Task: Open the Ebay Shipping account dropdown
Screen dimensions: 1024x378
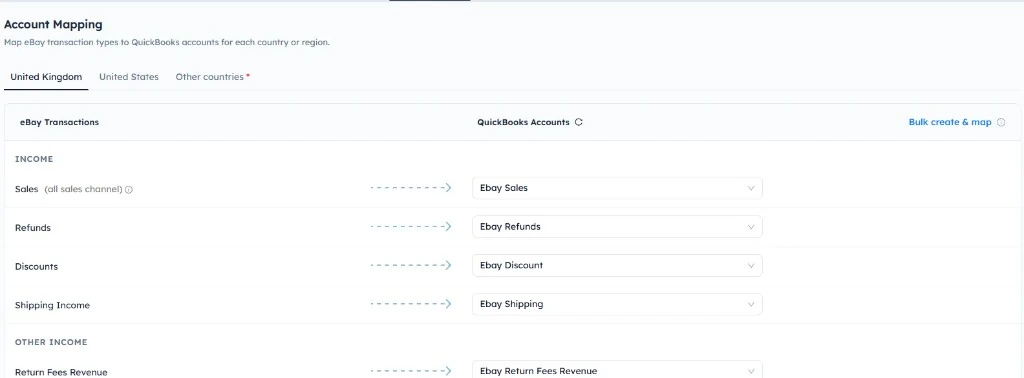Action: 617,304
